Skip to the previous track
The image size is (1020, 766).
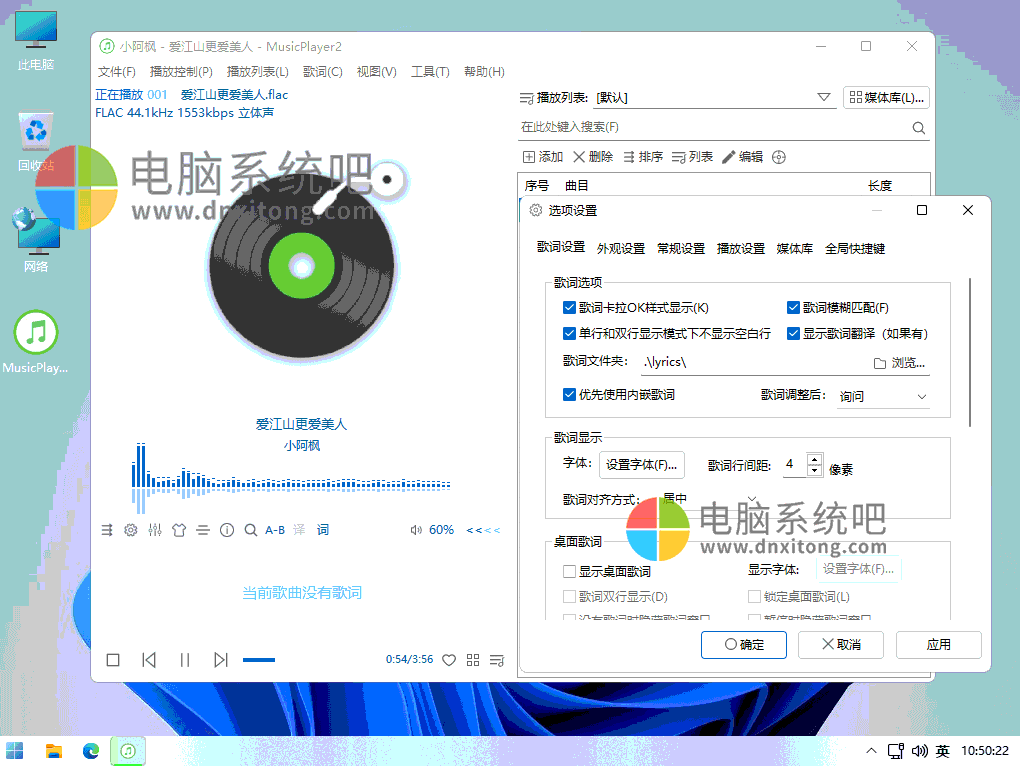tap(149, 660)
